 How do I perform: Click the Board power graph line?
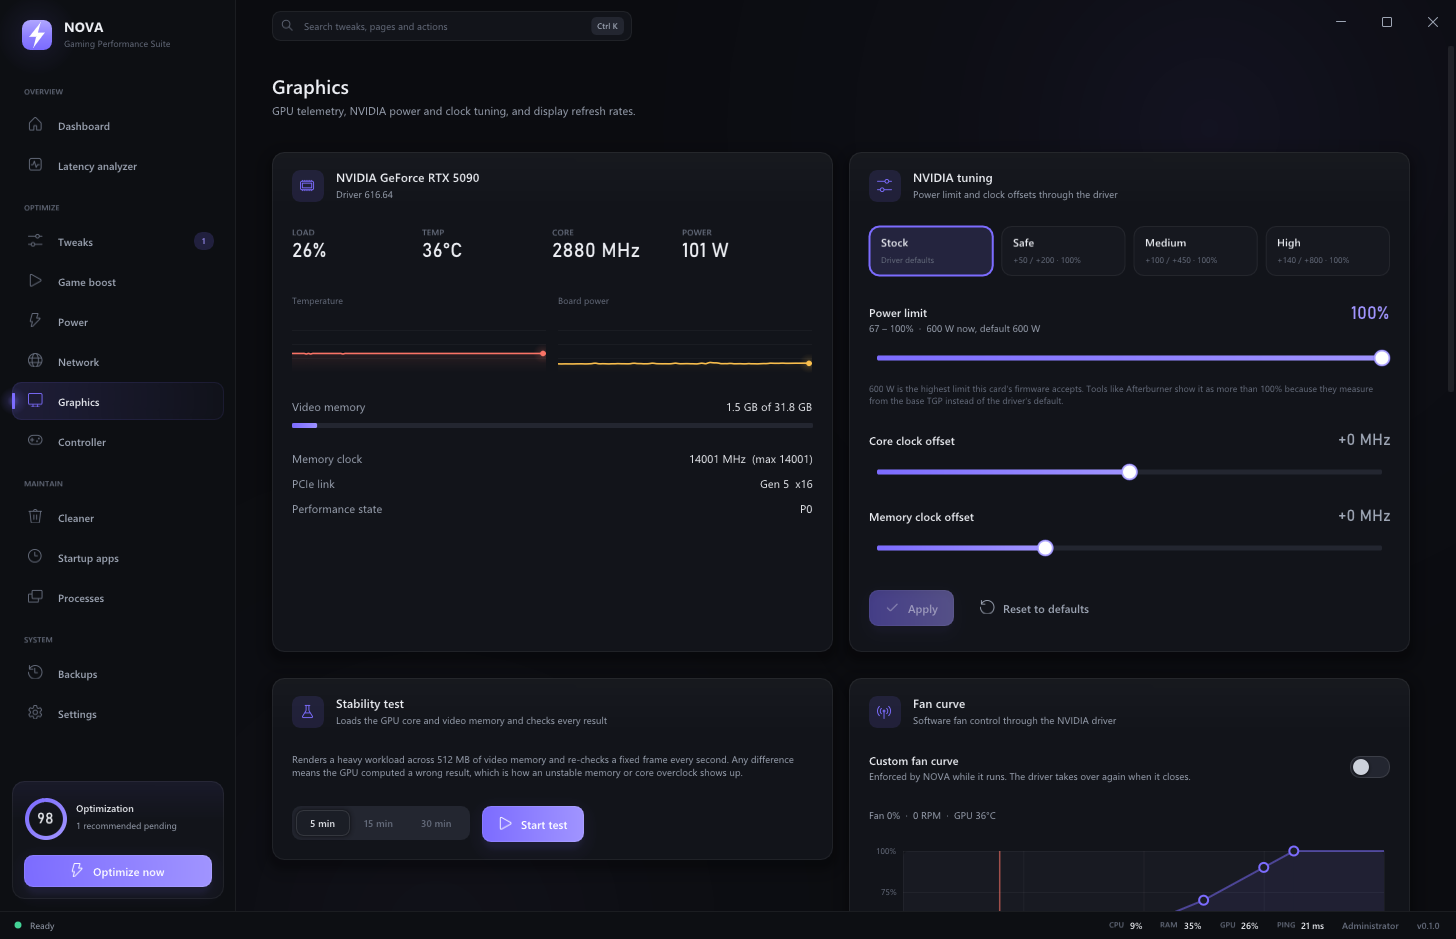point(685,363)
